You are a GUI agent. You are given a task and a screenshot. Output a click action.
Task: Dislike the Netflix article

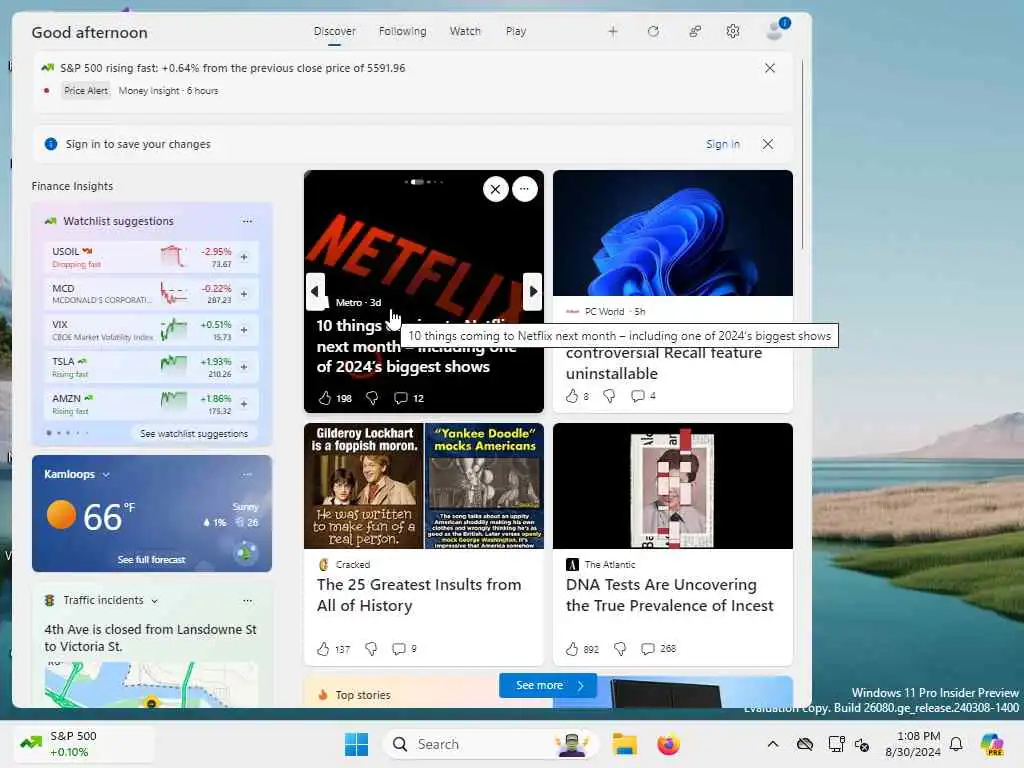372,398
